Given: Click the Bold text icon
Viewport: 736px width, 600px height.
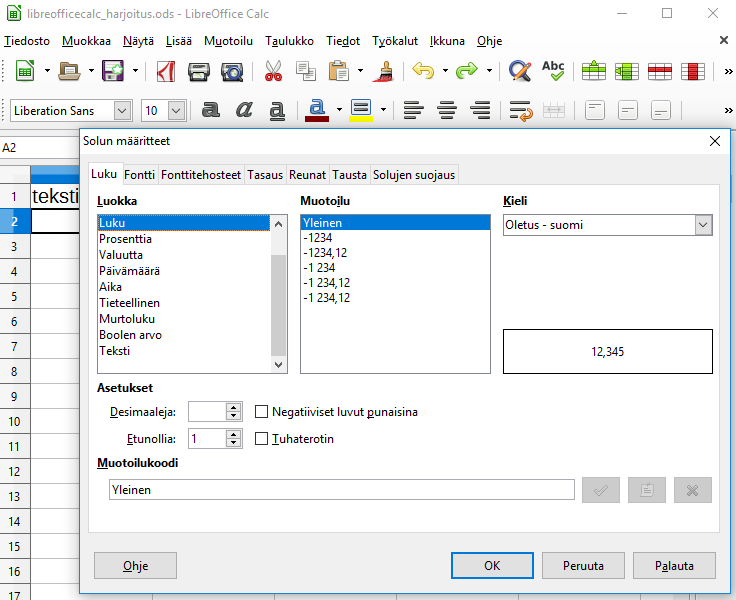Looking at the screenshot, I should tap(210, 110).
